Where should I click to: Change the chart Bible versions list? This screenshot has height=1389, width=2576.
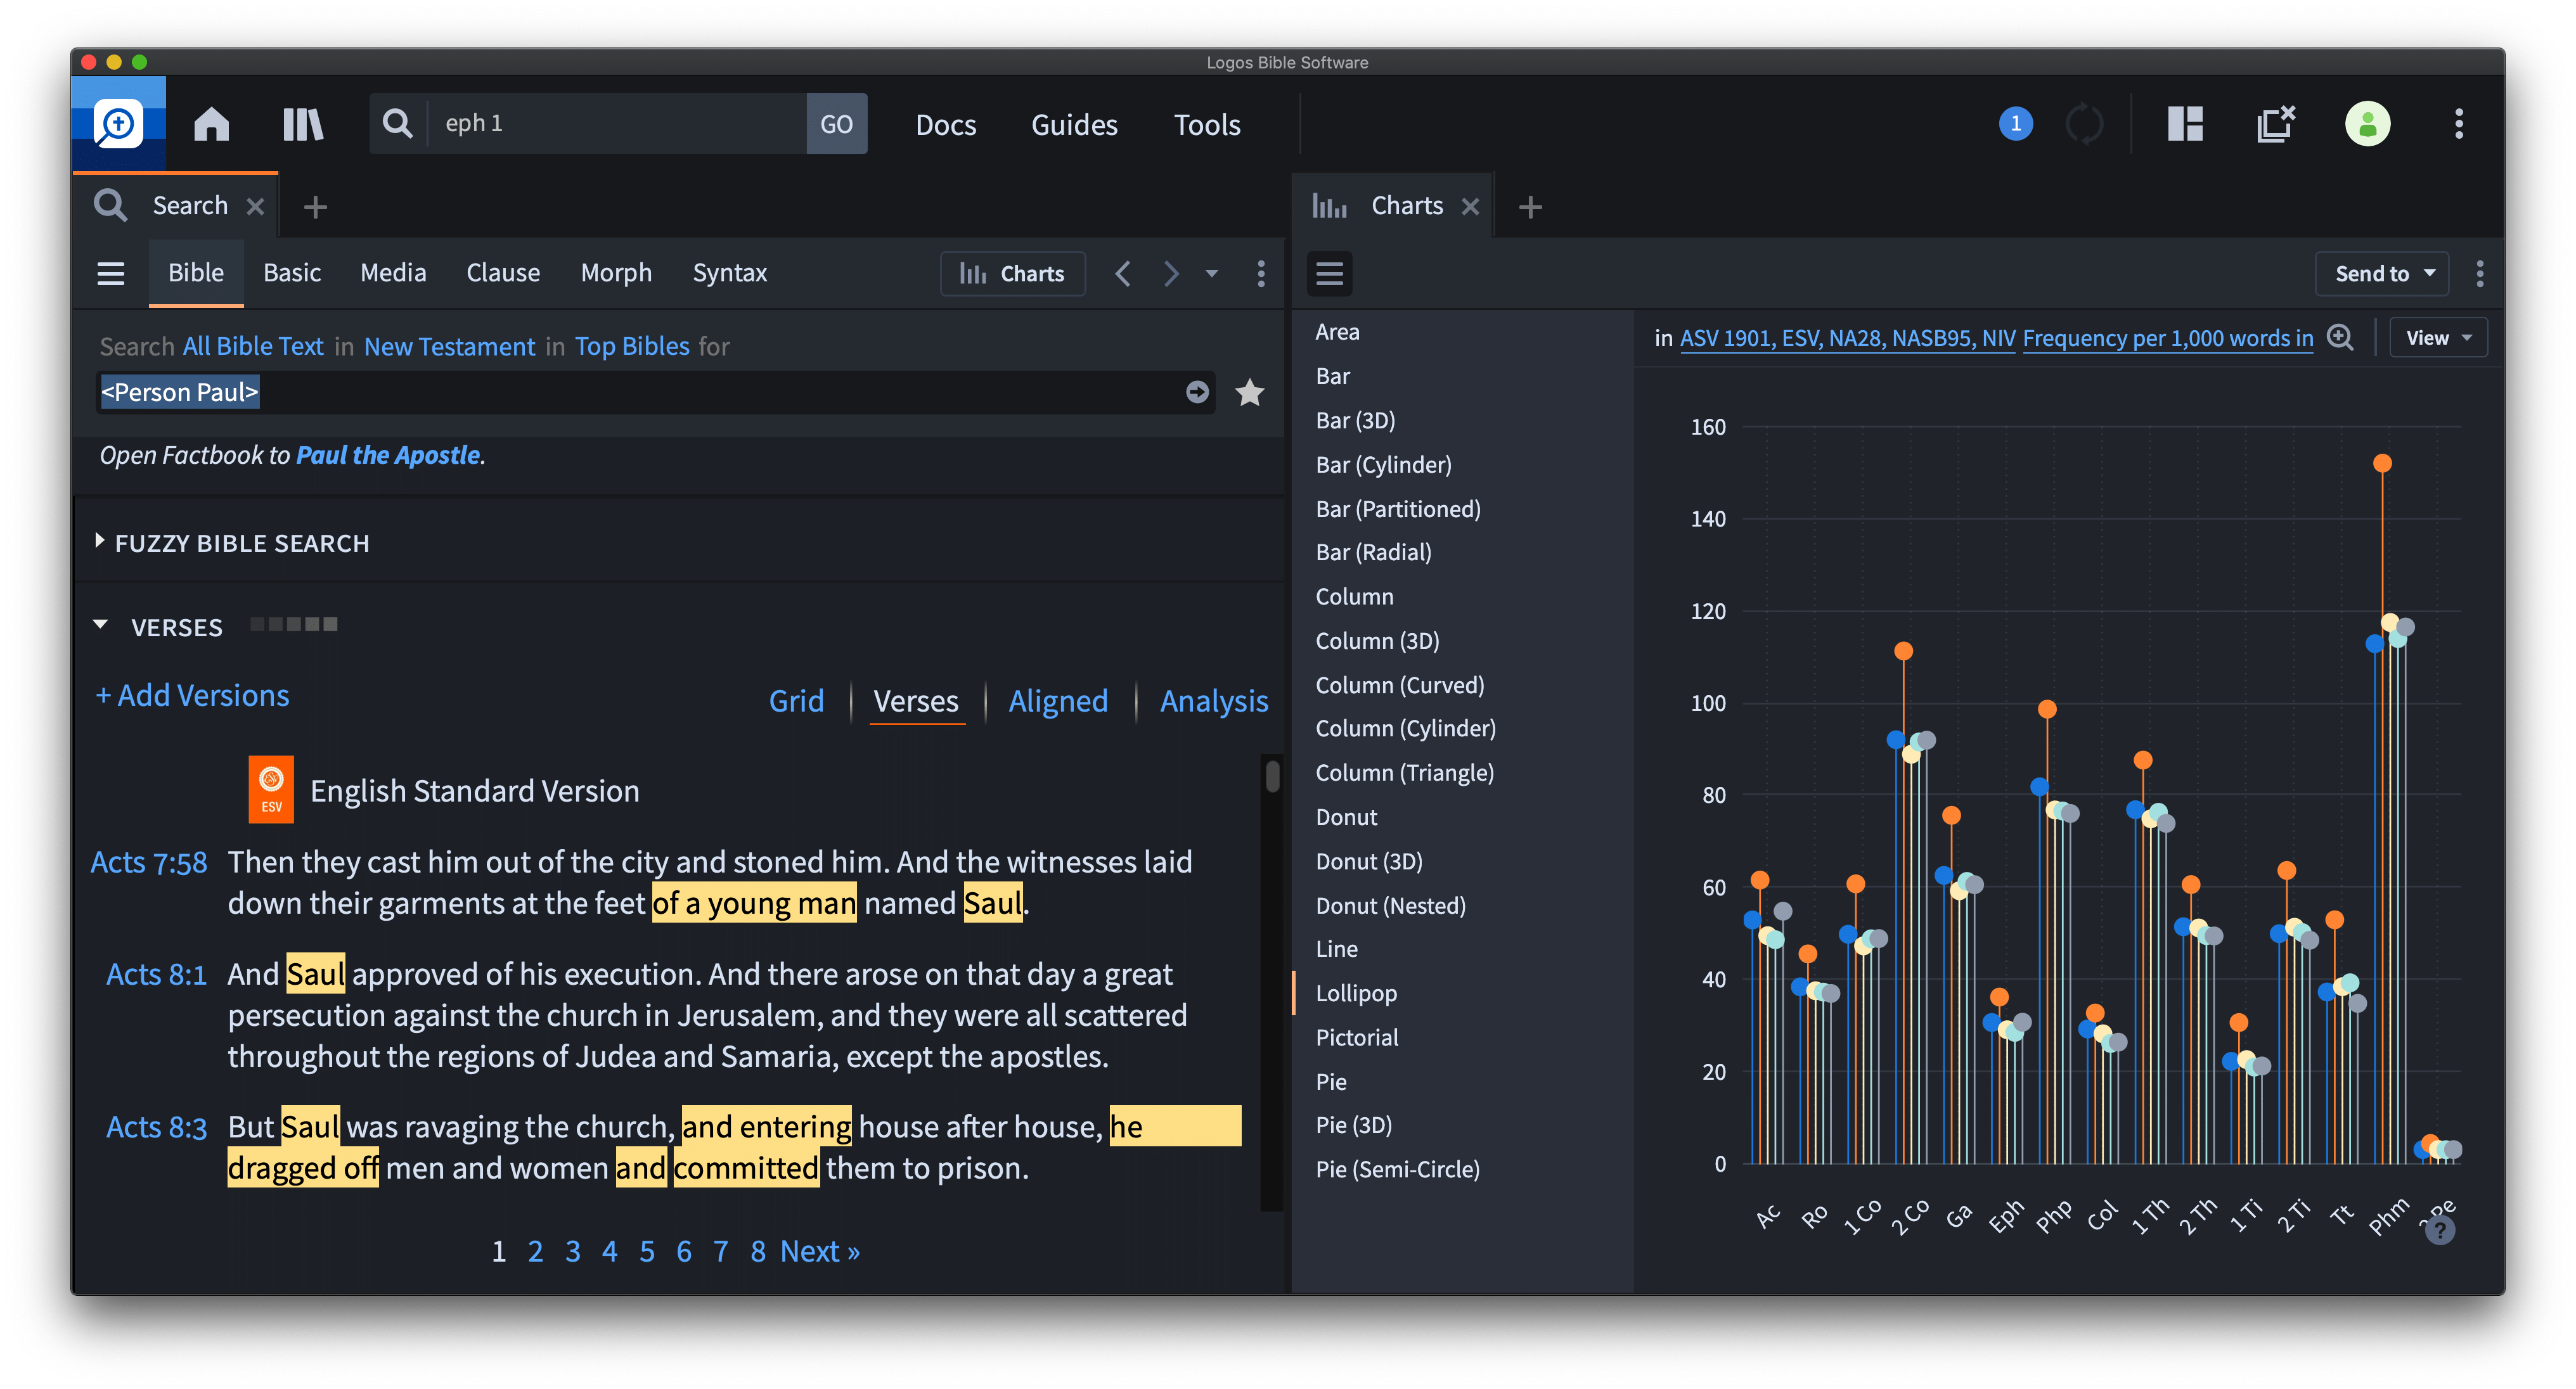[1847, 338]
